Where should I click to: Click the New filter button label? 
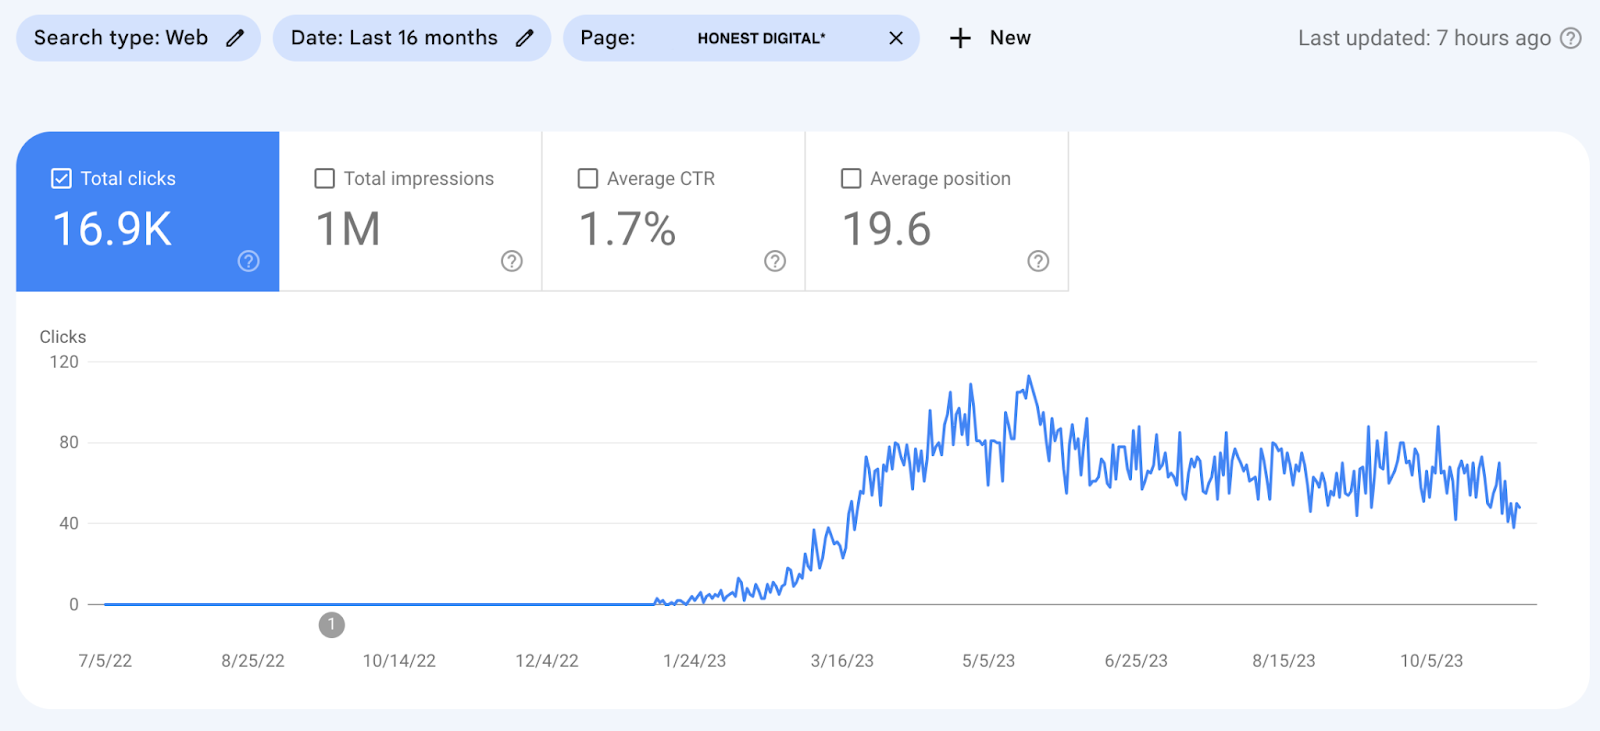coord(1010,38)
